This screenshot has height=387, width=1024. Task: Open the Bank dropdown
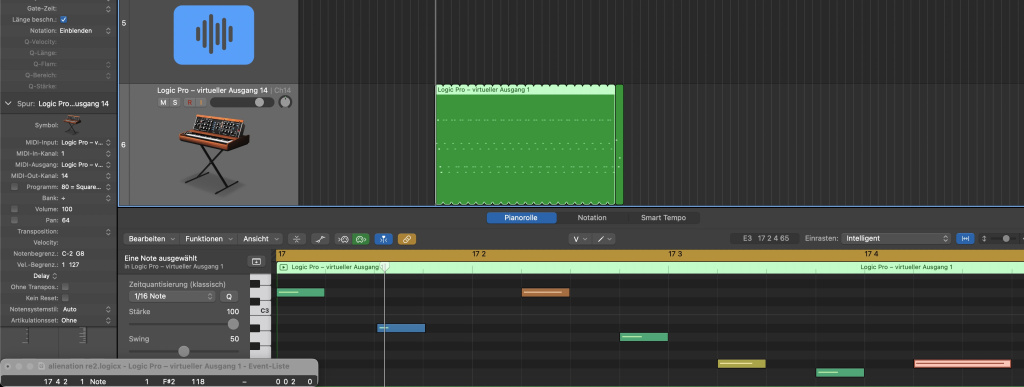86,198
